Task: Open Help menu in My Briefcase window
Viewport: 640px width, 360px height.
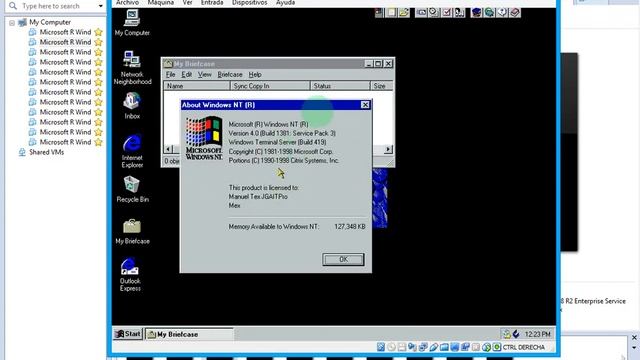Action: [255, 75]
